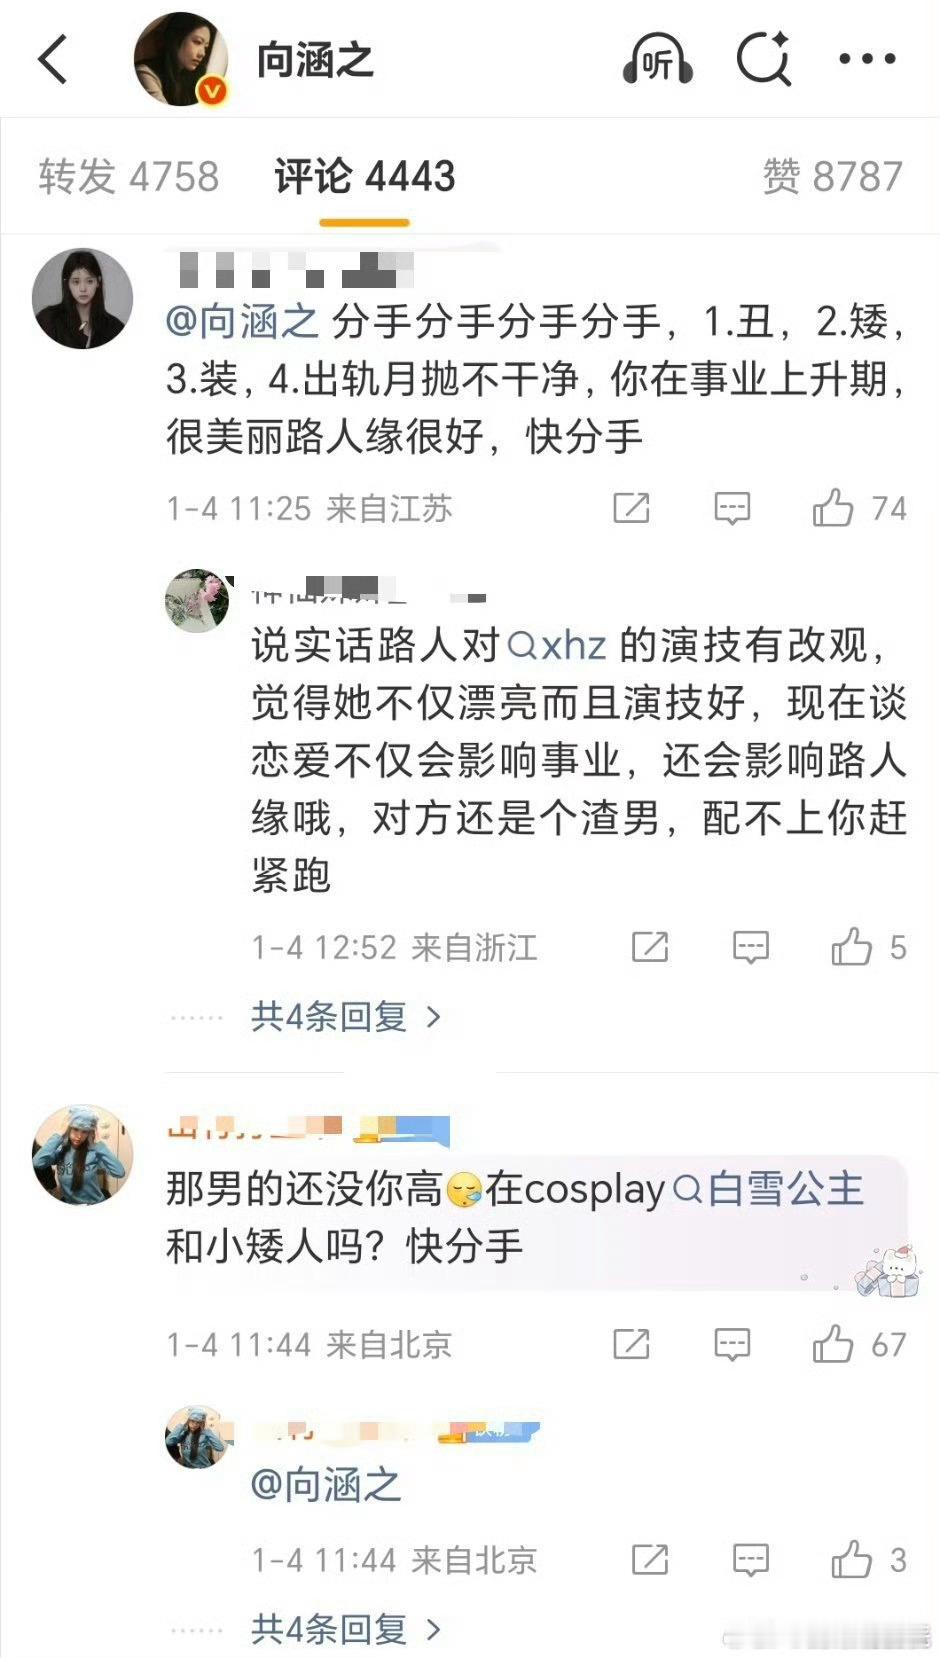Switch to 赞 8787 tab
940x1658 pixels.
832,177
